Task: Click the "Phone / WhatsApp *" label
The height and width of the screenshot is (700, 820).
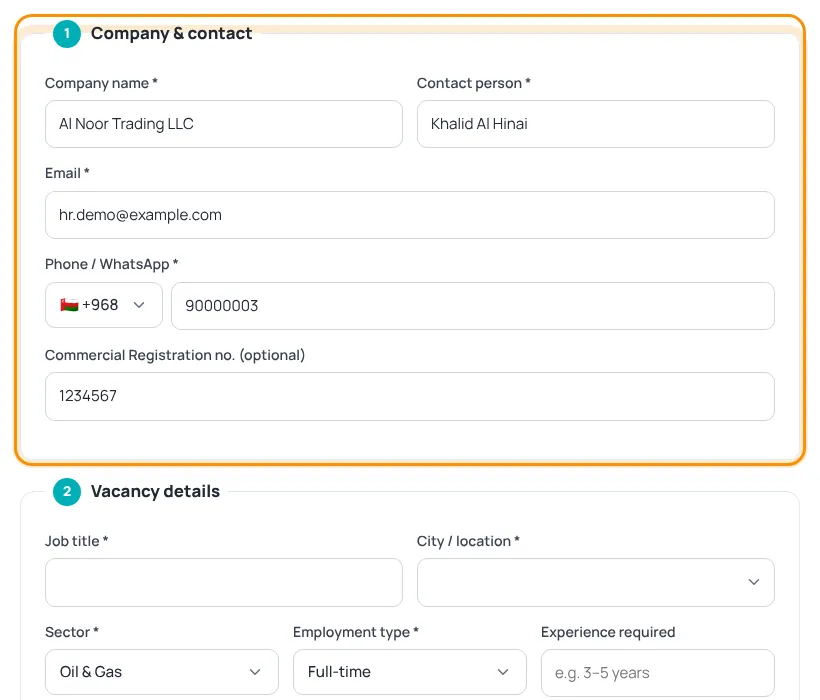Action: 111,264
